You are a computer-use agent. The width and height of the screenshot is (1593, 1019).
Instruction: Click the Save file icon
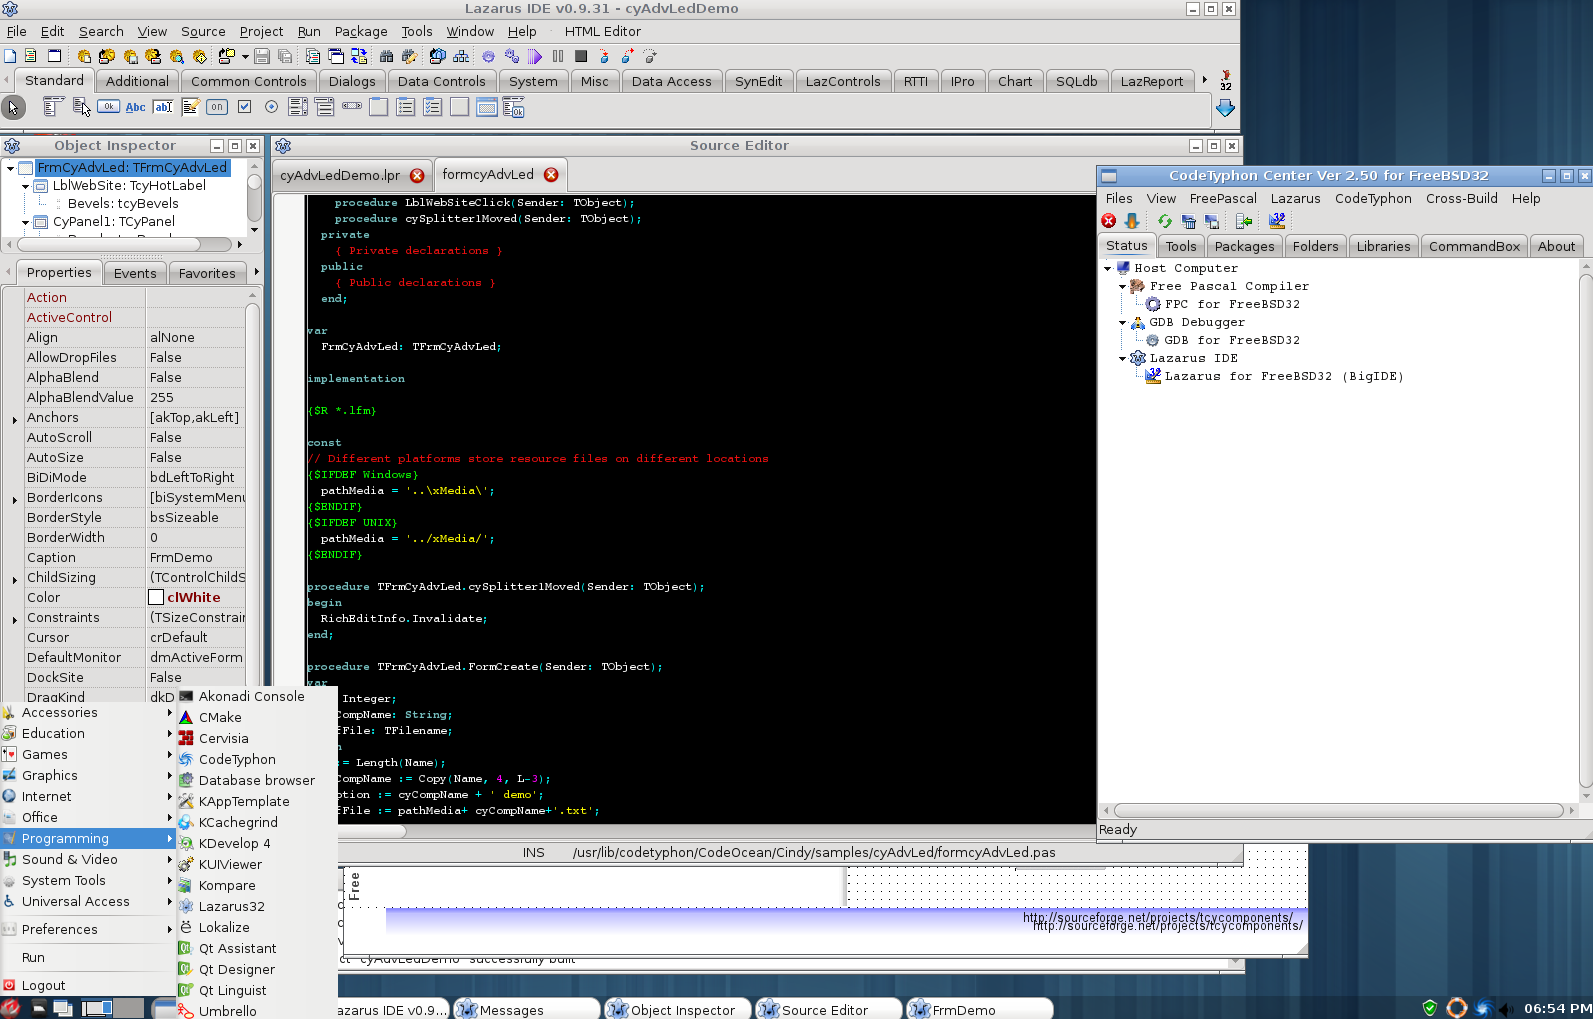(x=262, y=56)
